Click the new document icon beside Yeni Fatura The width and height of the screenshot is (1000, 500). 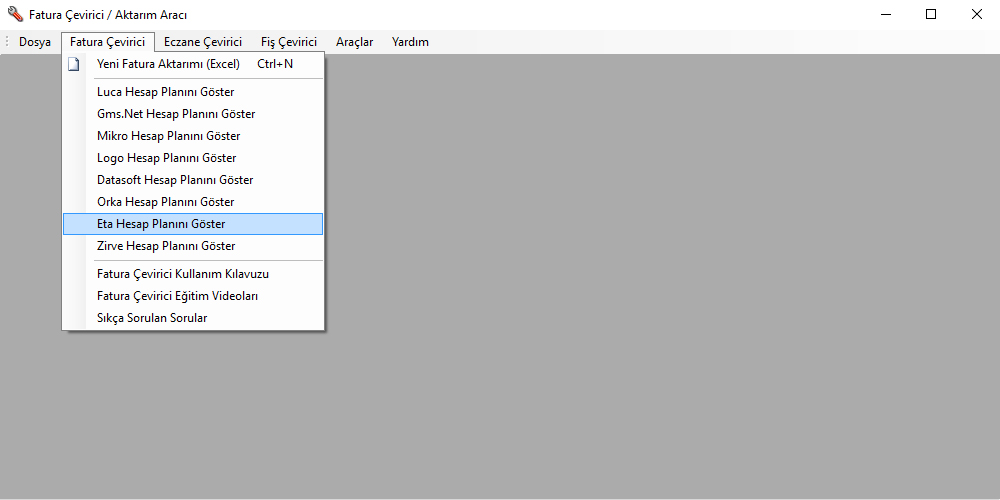point(75,64)
